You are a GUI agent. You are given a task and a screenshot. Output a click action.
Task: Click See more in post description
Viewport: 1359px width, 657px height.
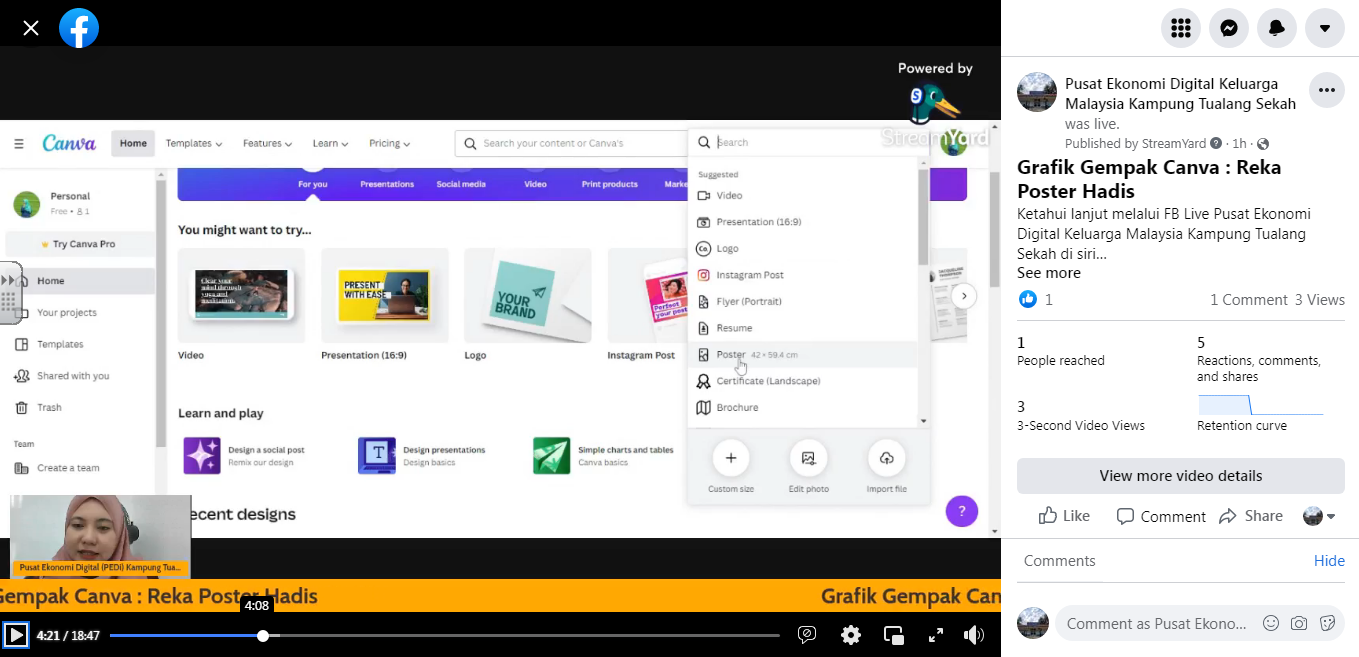click(1048, 273)
